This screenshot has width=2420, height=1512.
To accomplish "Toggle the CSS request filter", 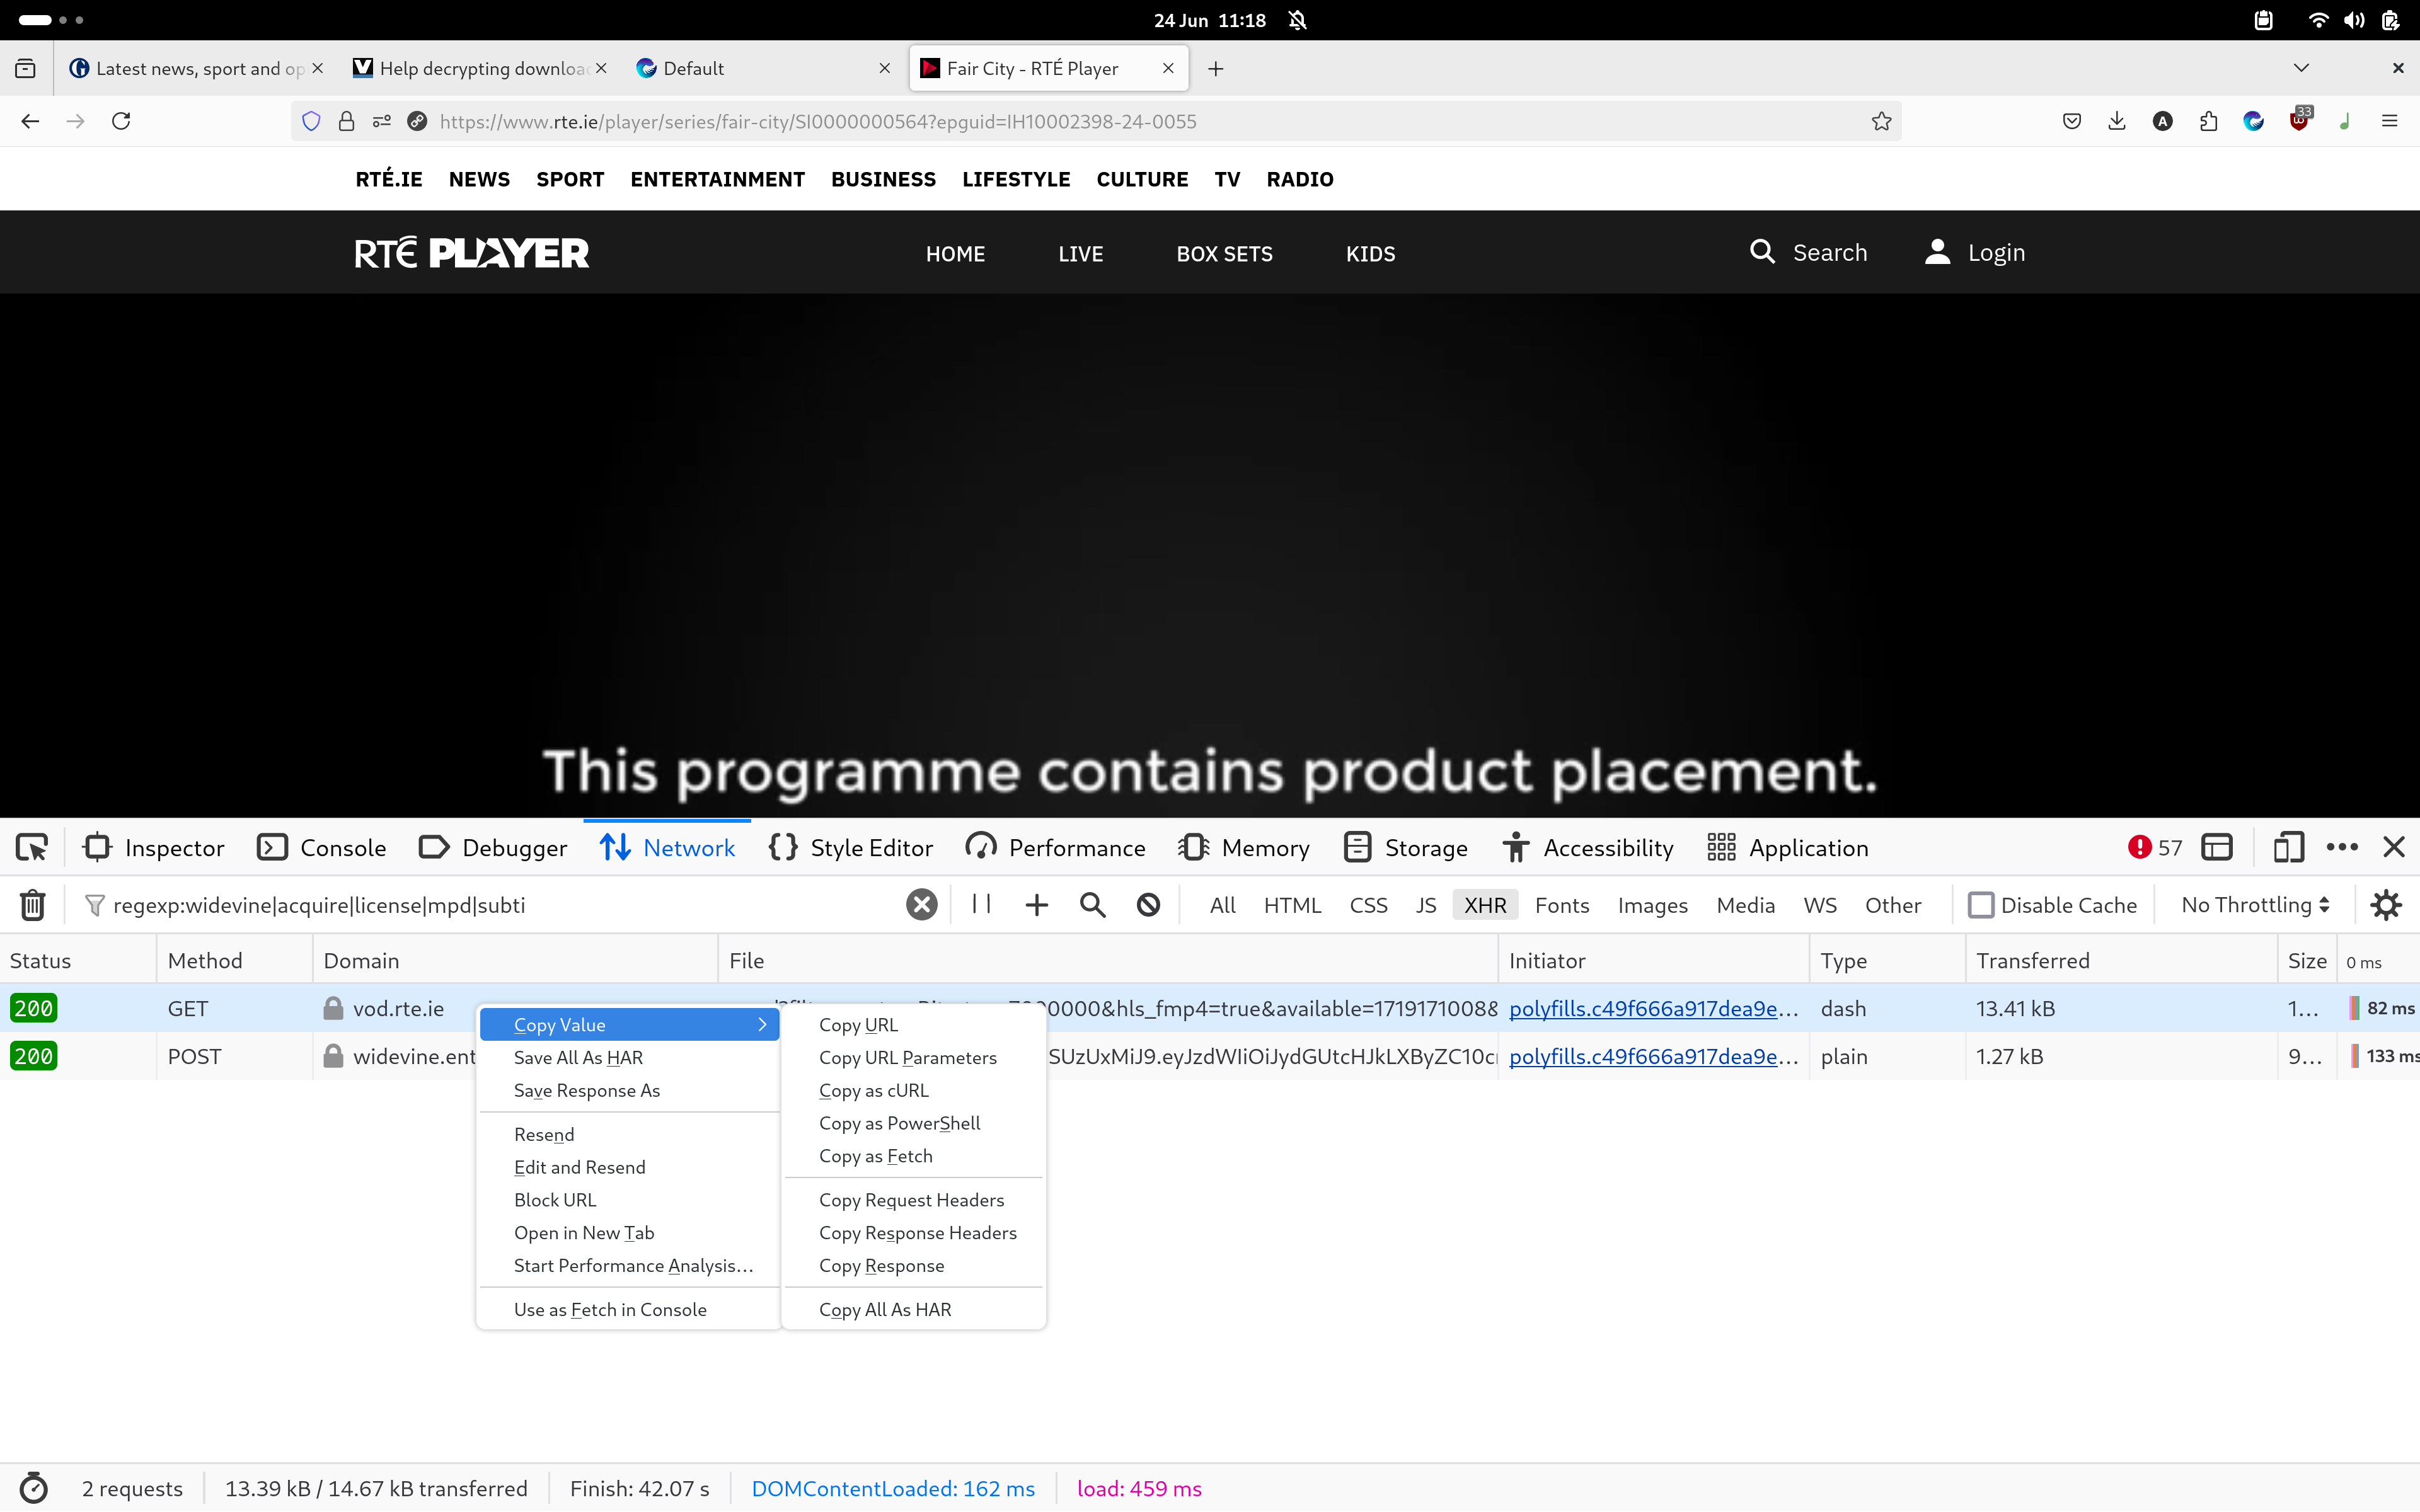I will (x=1368, y=905).
